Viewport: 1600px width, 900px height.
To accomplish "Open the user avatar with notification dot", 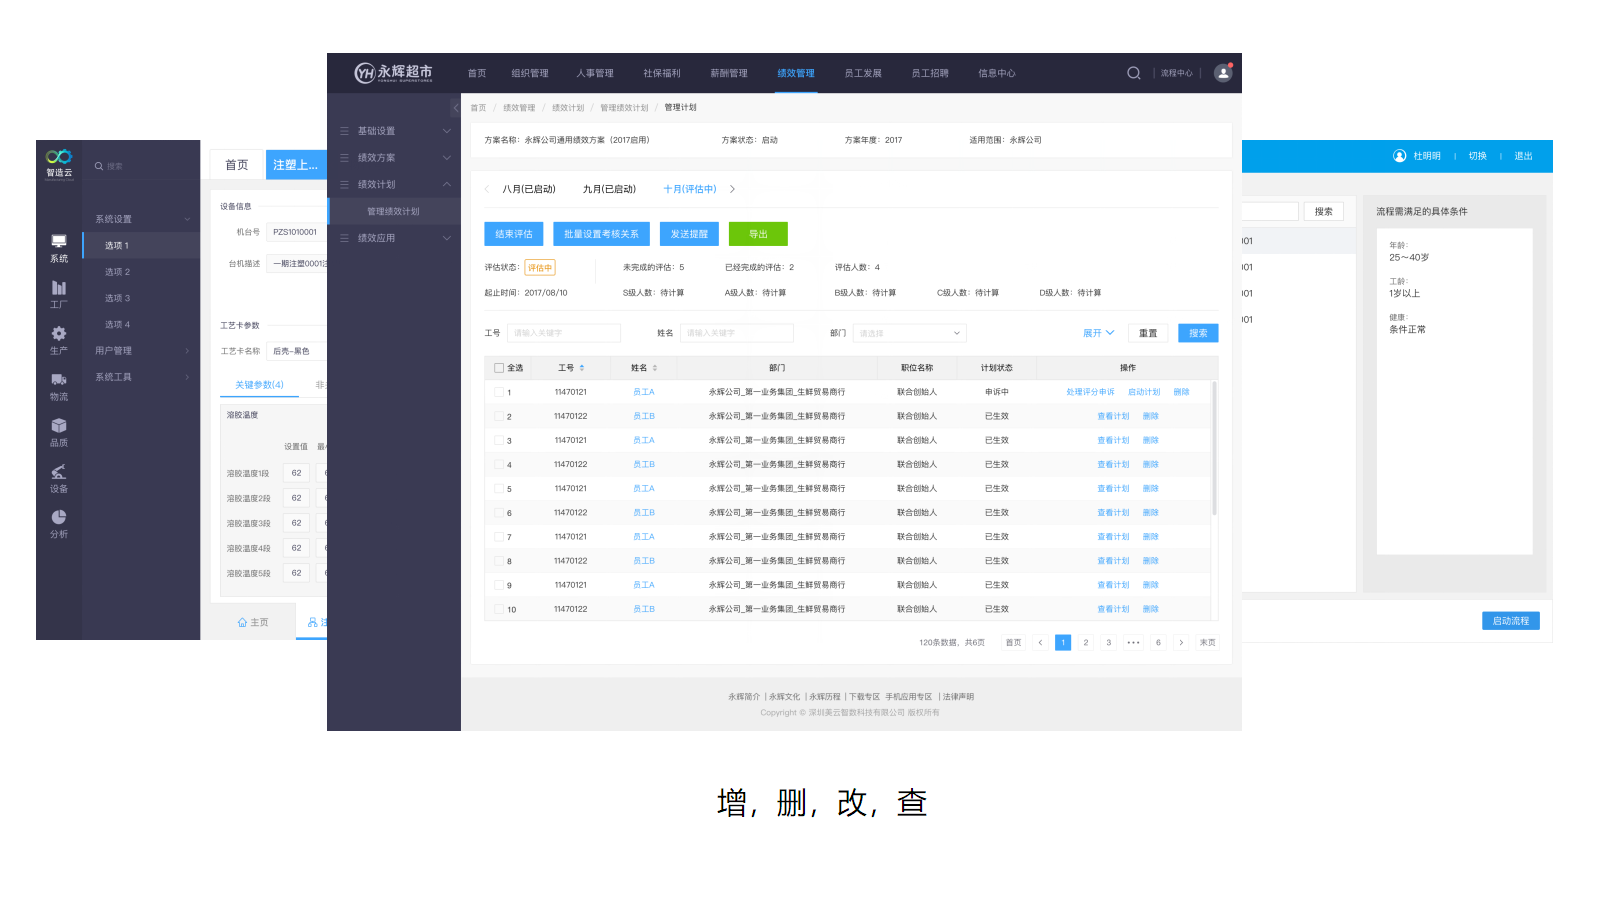I will [x=1222, y=73].
